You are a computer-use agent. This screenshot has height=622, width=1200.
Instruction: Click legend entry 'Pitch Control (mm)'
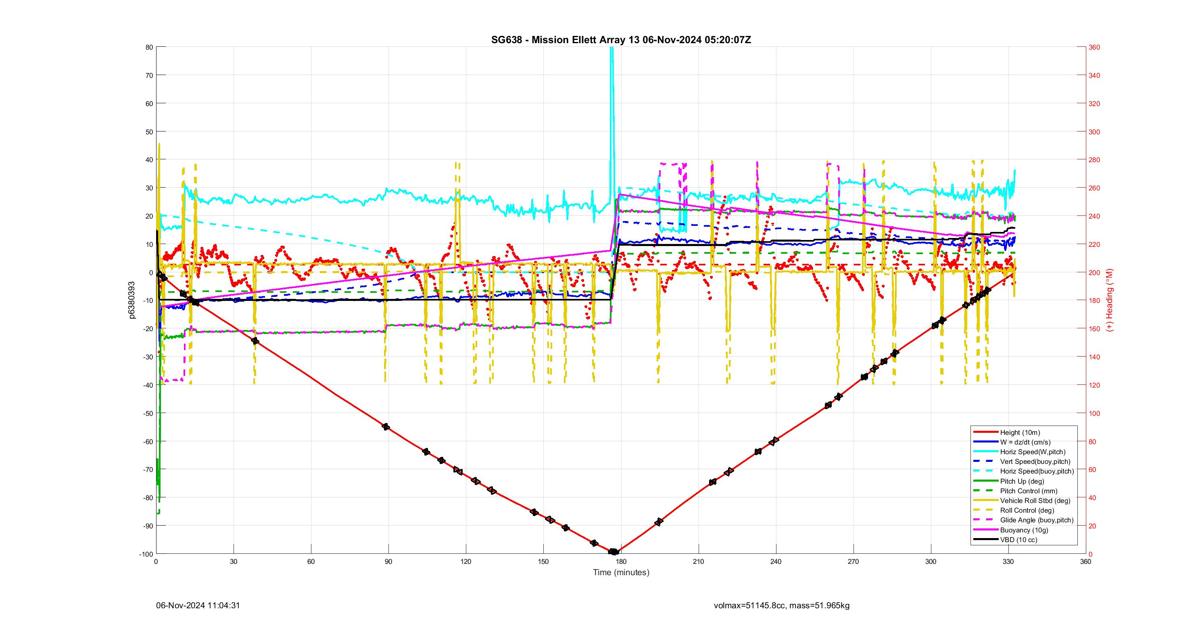coord(1029,491)
